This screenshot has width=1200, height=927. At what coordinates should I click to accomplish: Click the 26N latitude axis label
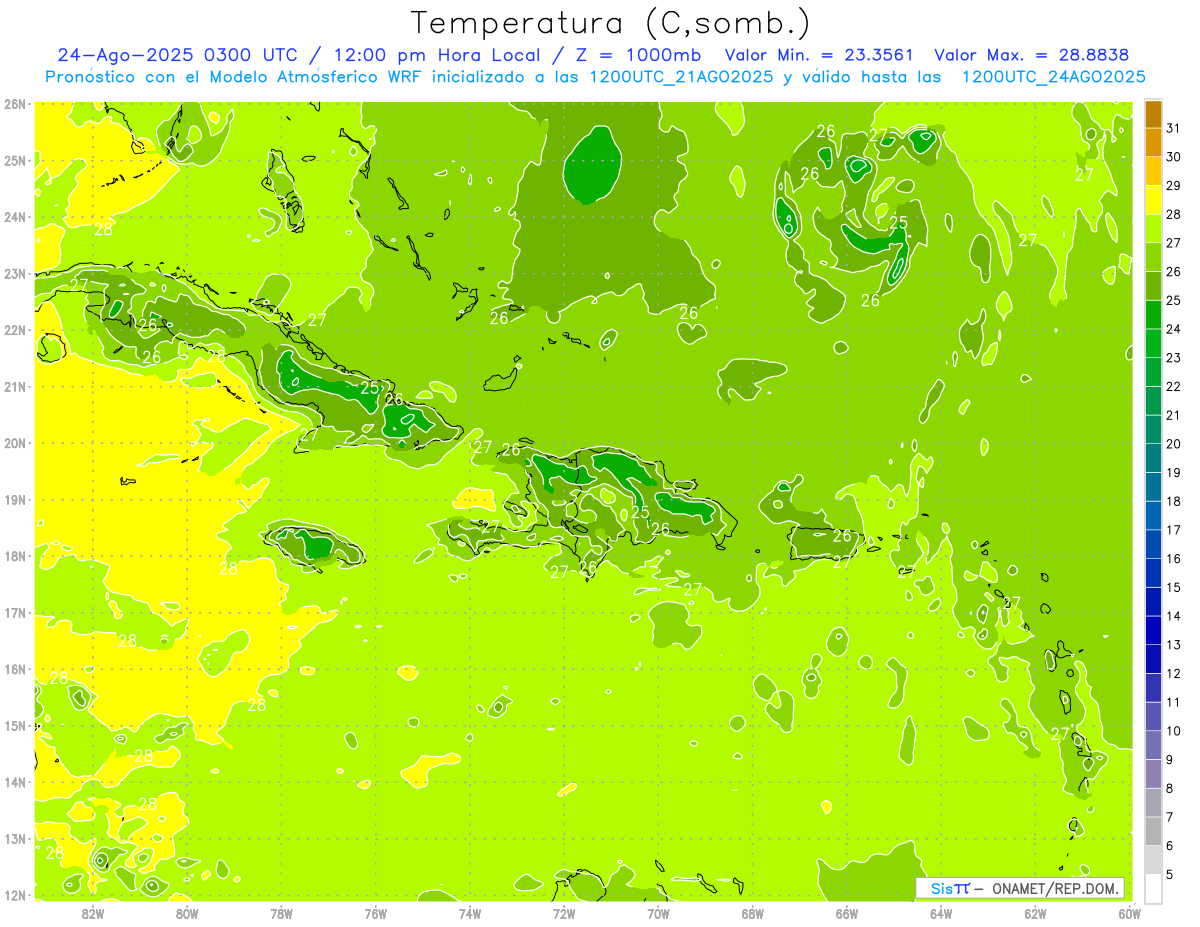[15, 104]
